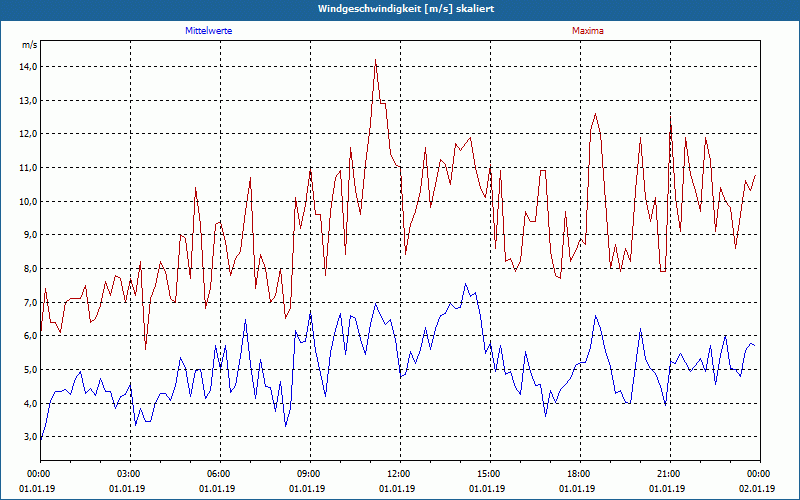Screen dimensions: 800x500
Task: Click the '01.01.19' date under 03:00
Action: tap(127, 489)
